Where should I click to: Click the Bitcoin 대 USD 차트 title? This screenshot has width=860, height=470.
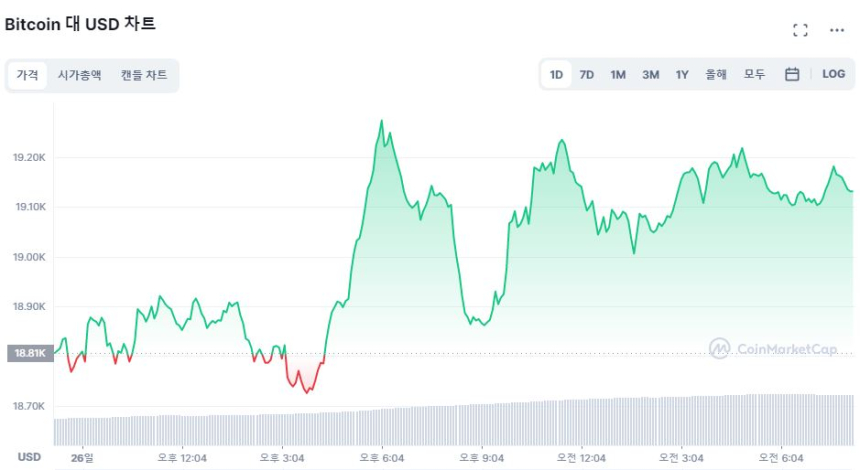click(80, 24)
